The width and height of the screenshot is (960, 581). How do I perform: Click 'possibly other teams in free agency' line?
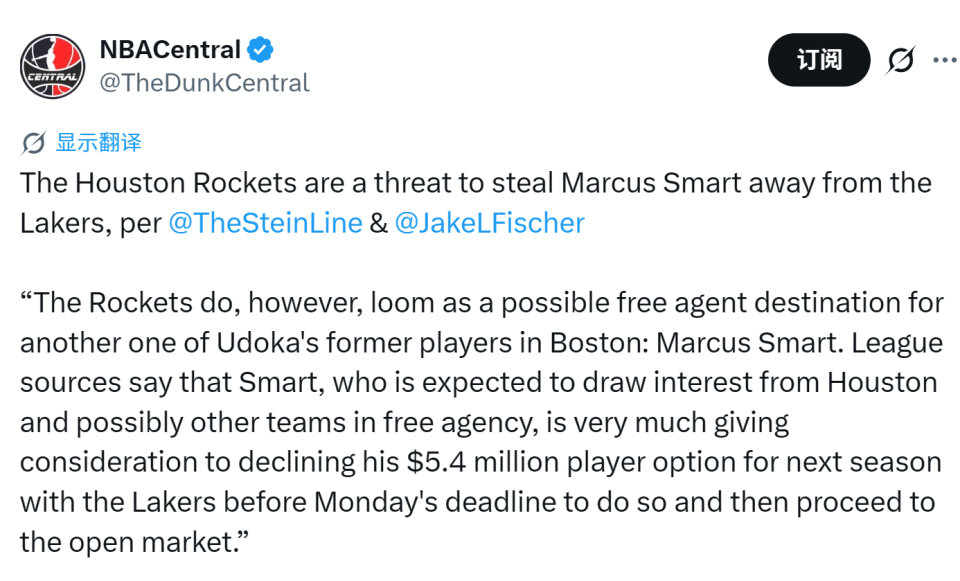point(304,422)
